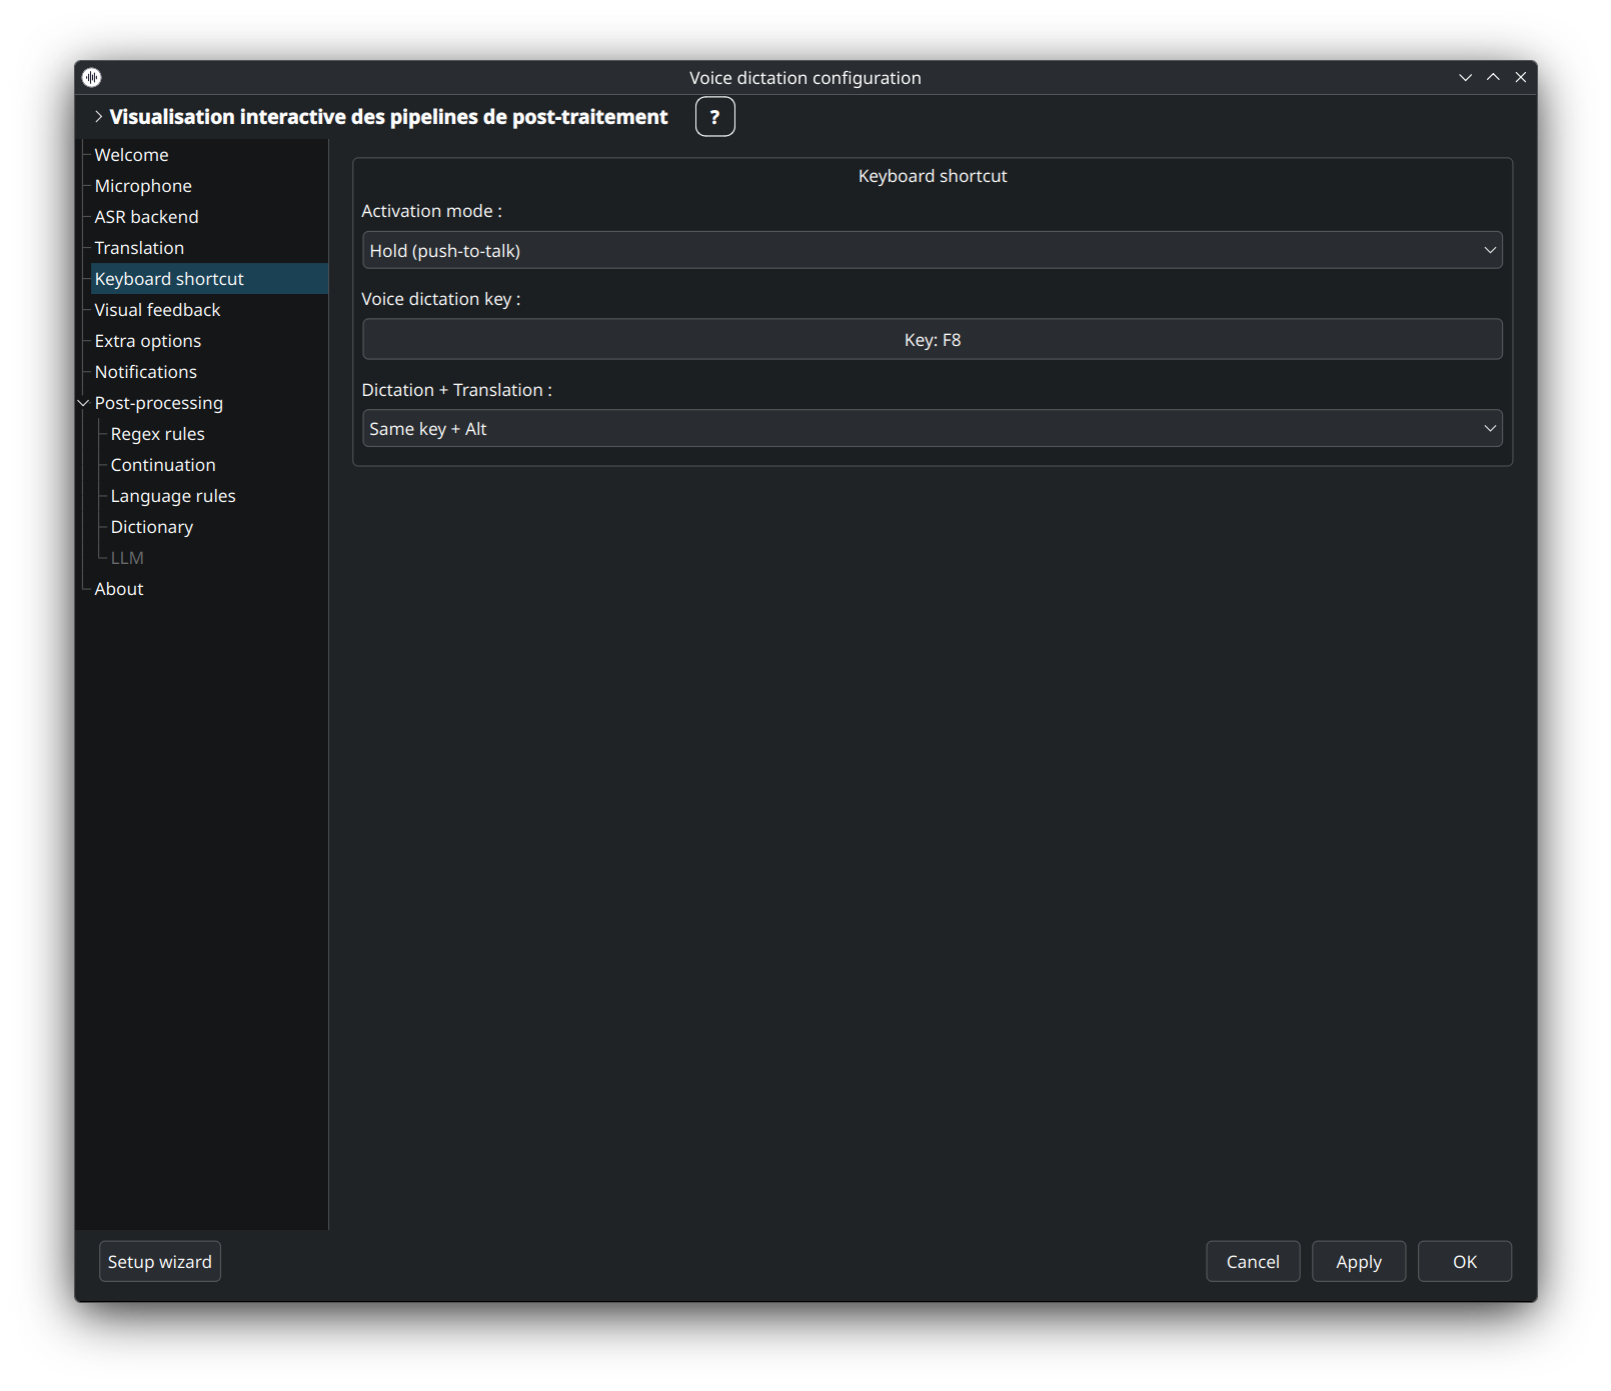Open Regex rules under Post-processing

coord(157,434)
